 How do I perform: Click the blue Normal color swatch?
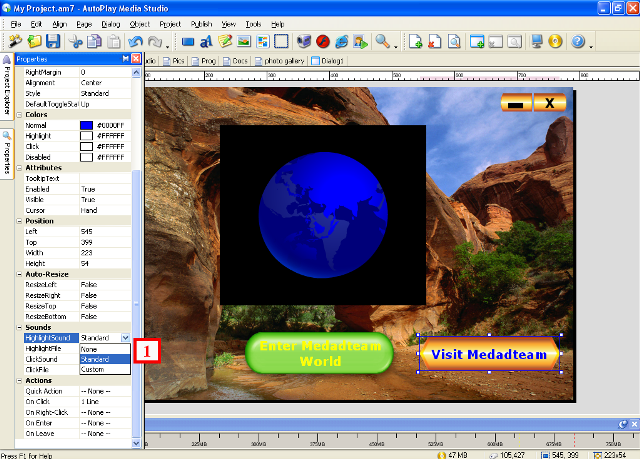click(x=86, y=124)
